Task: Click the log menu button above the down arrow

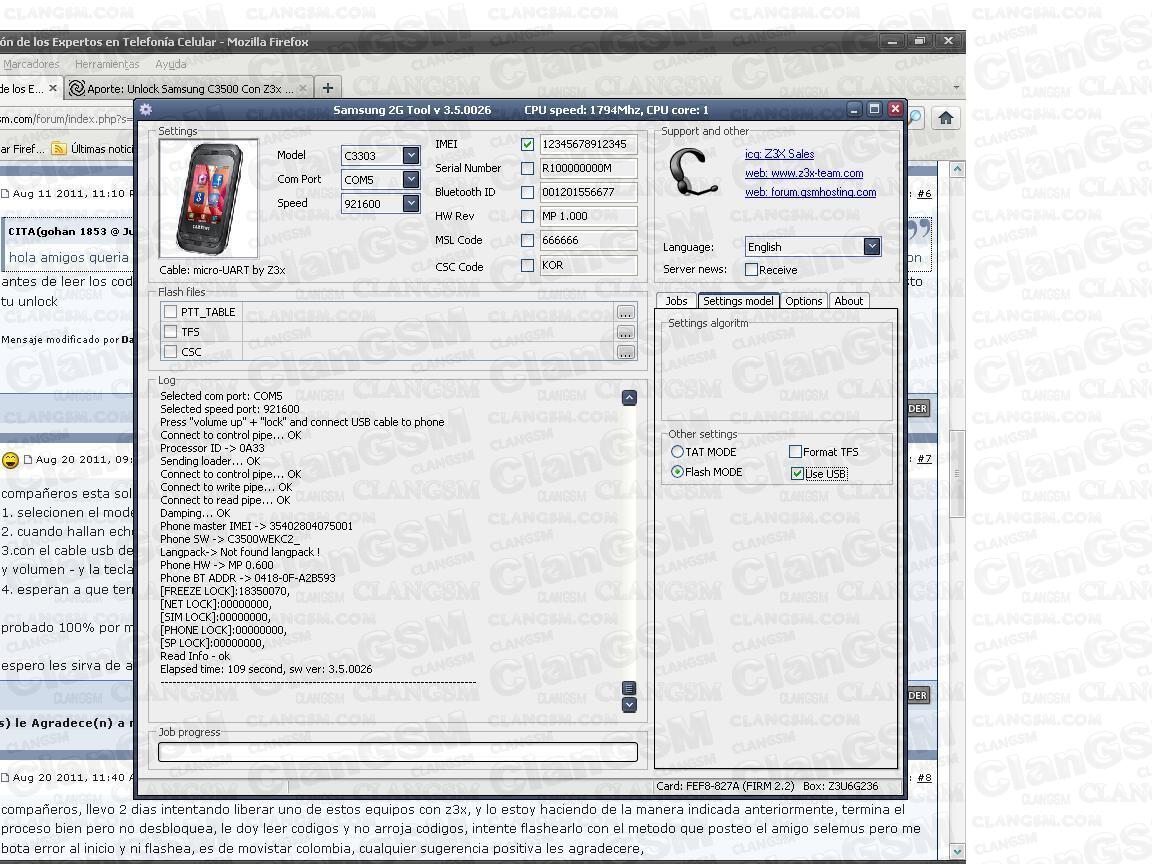Action: [629, 688]
